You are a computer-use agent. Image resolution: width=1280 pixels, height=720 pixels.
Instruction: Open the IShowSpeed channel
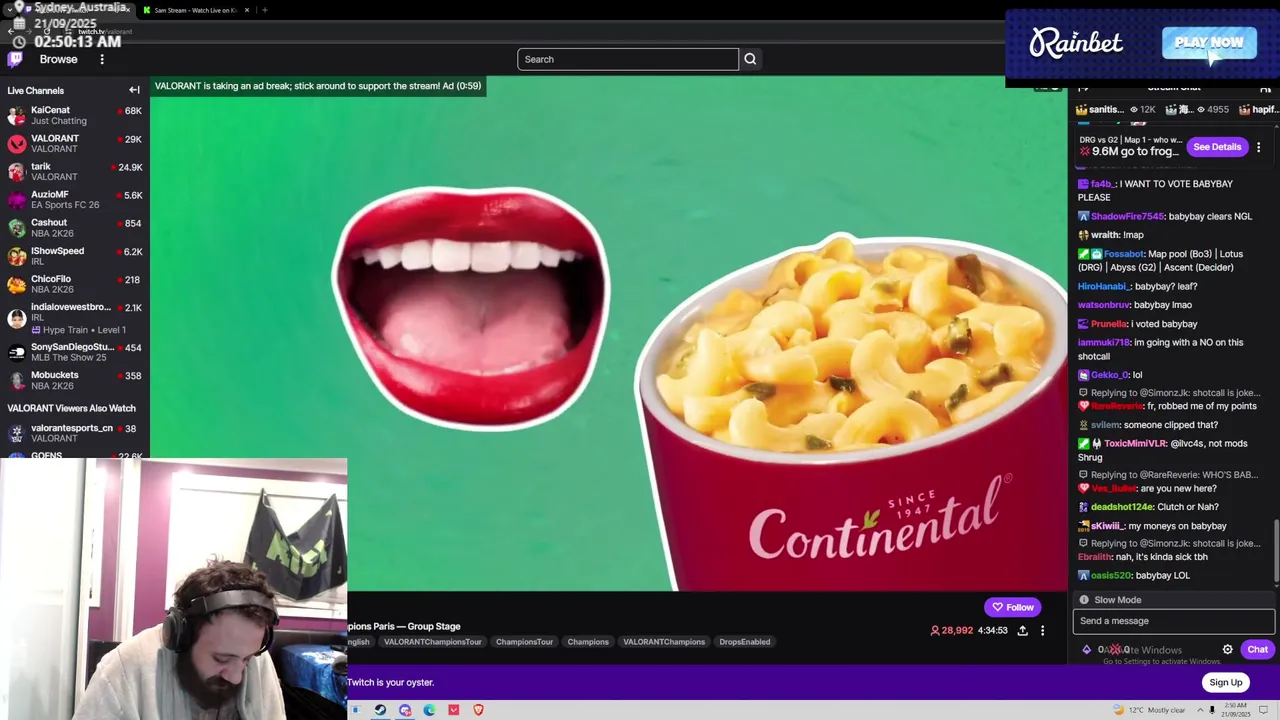(75, 256)
